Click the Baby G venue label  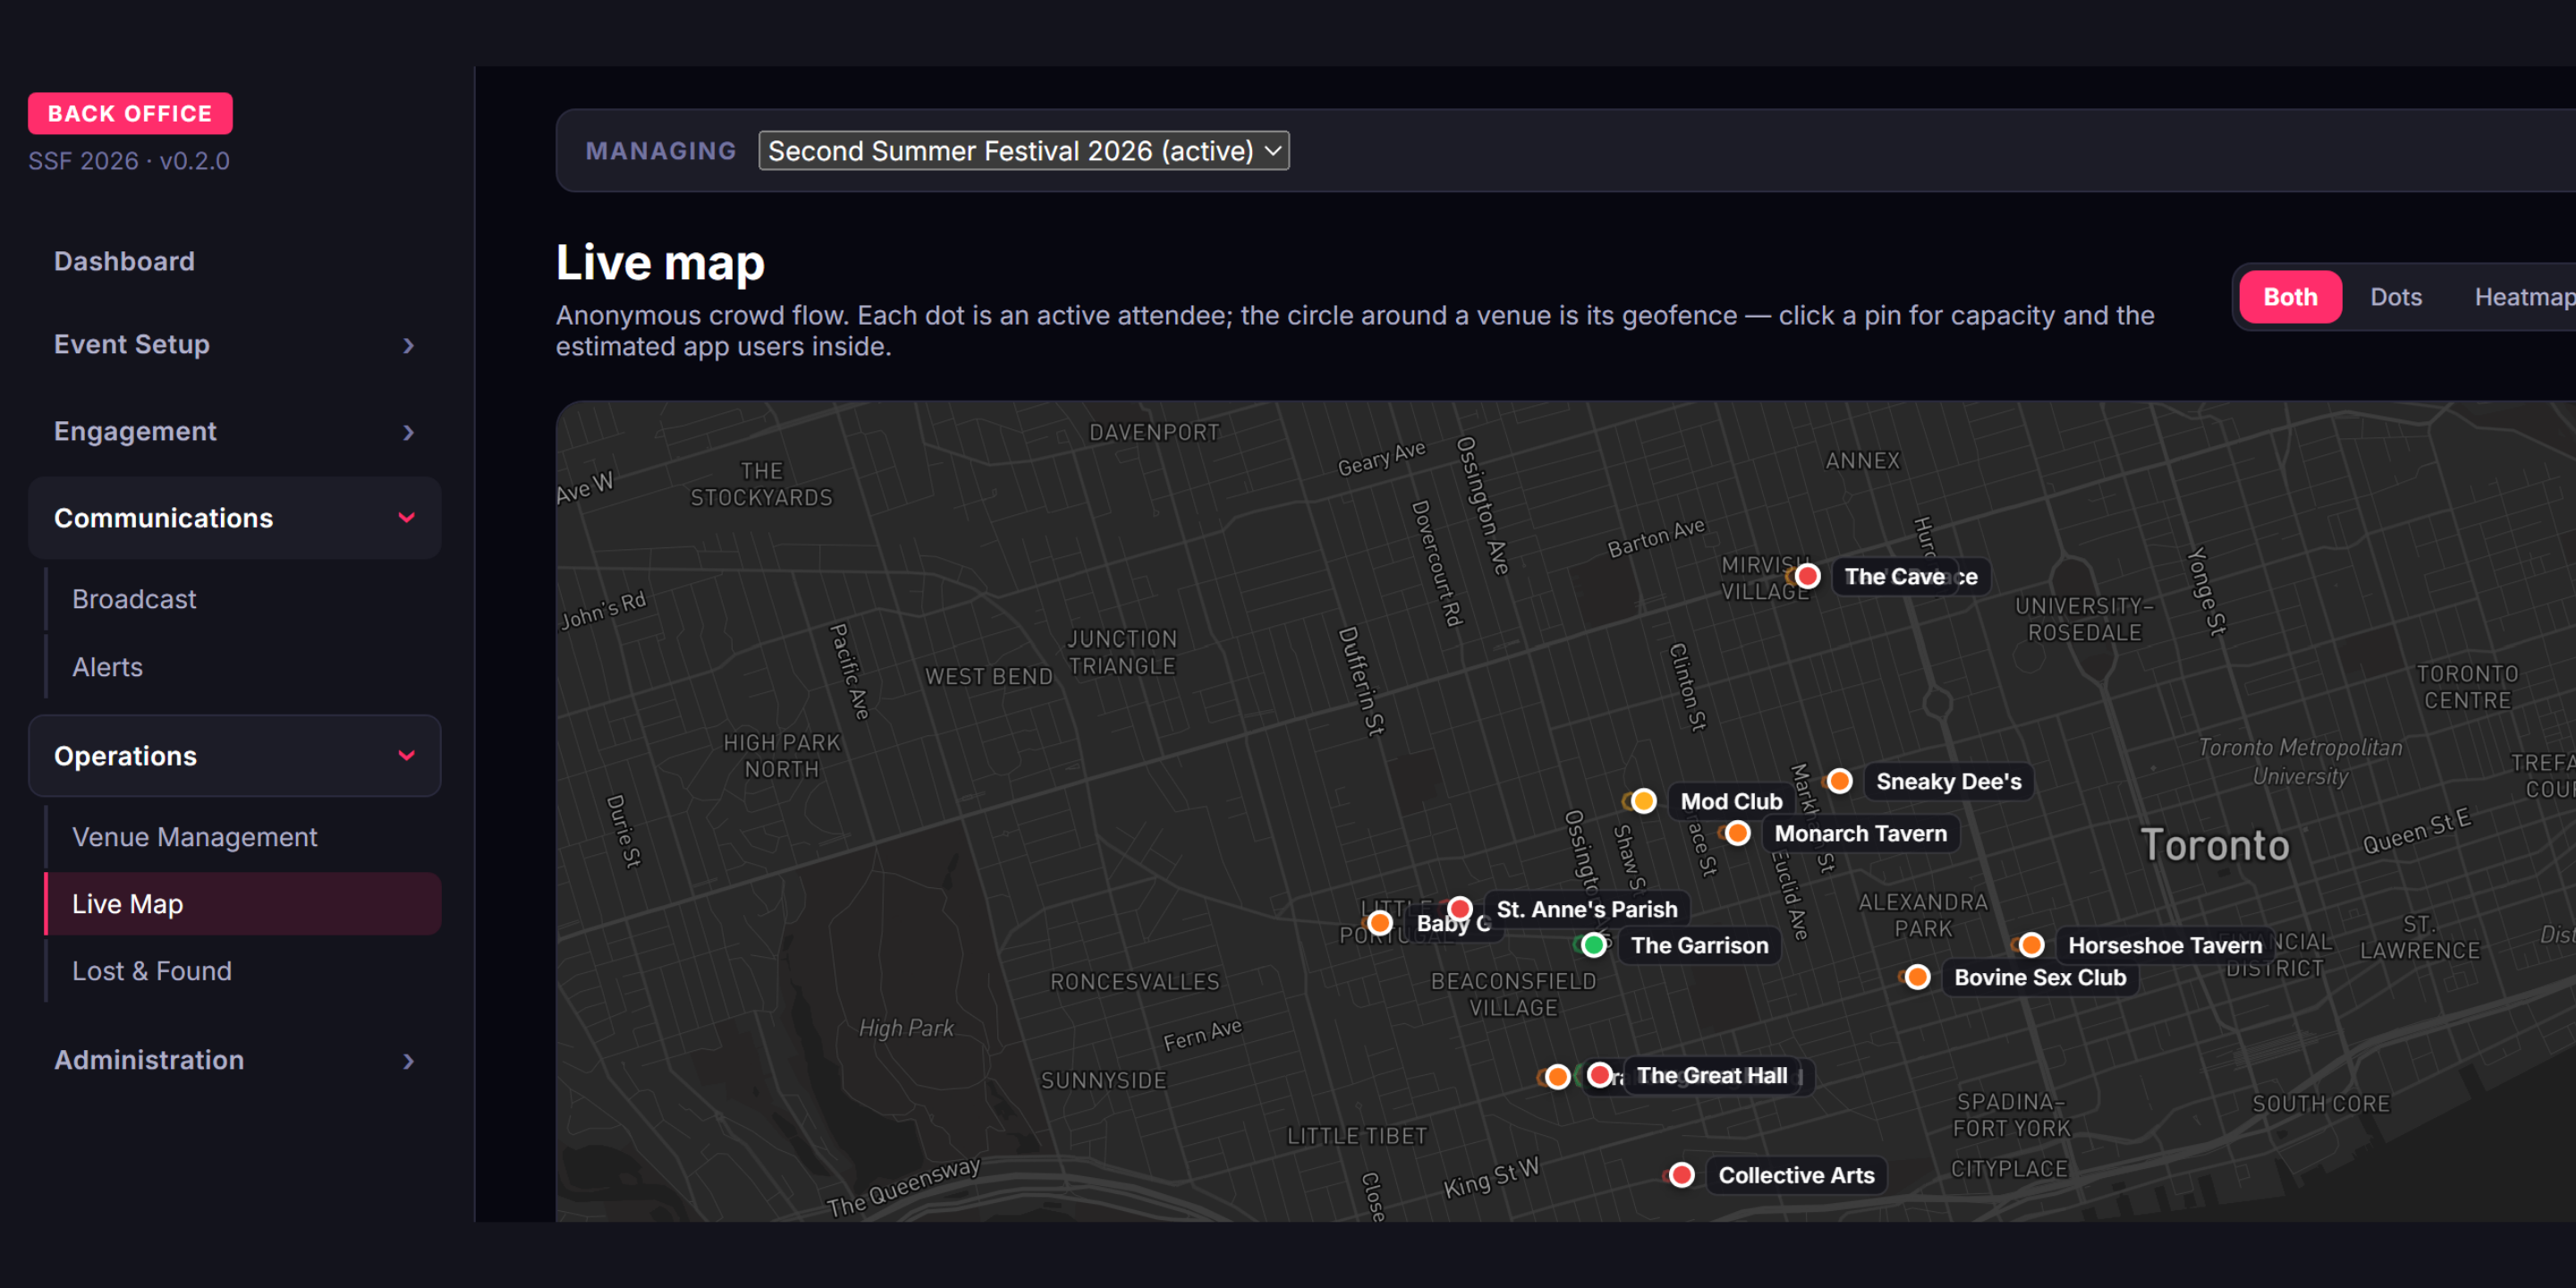pyautogui.click(x=1452, y=923)
